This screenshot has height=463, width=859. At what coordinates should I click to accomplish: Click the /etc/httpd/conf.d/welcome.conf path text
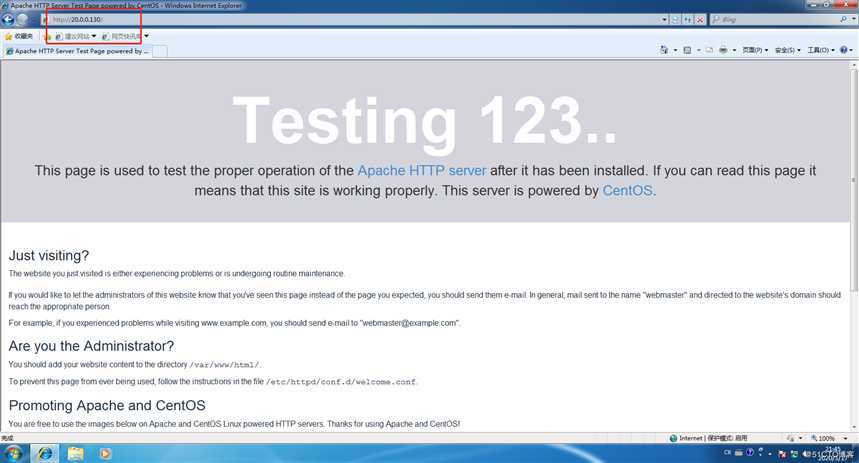[341, 382]
